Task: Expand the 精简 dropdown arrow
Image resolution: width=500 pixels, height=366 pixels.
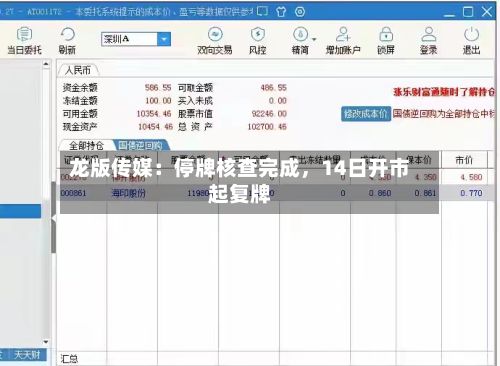Action: (314, 39)
